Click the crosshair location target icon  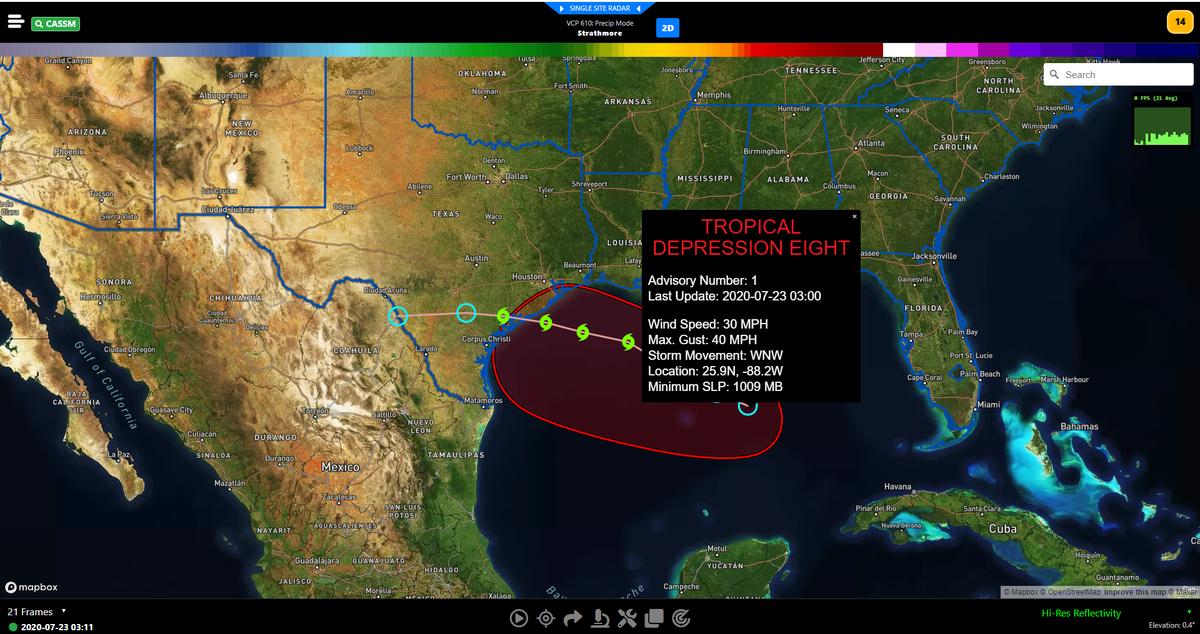point(546,618)
